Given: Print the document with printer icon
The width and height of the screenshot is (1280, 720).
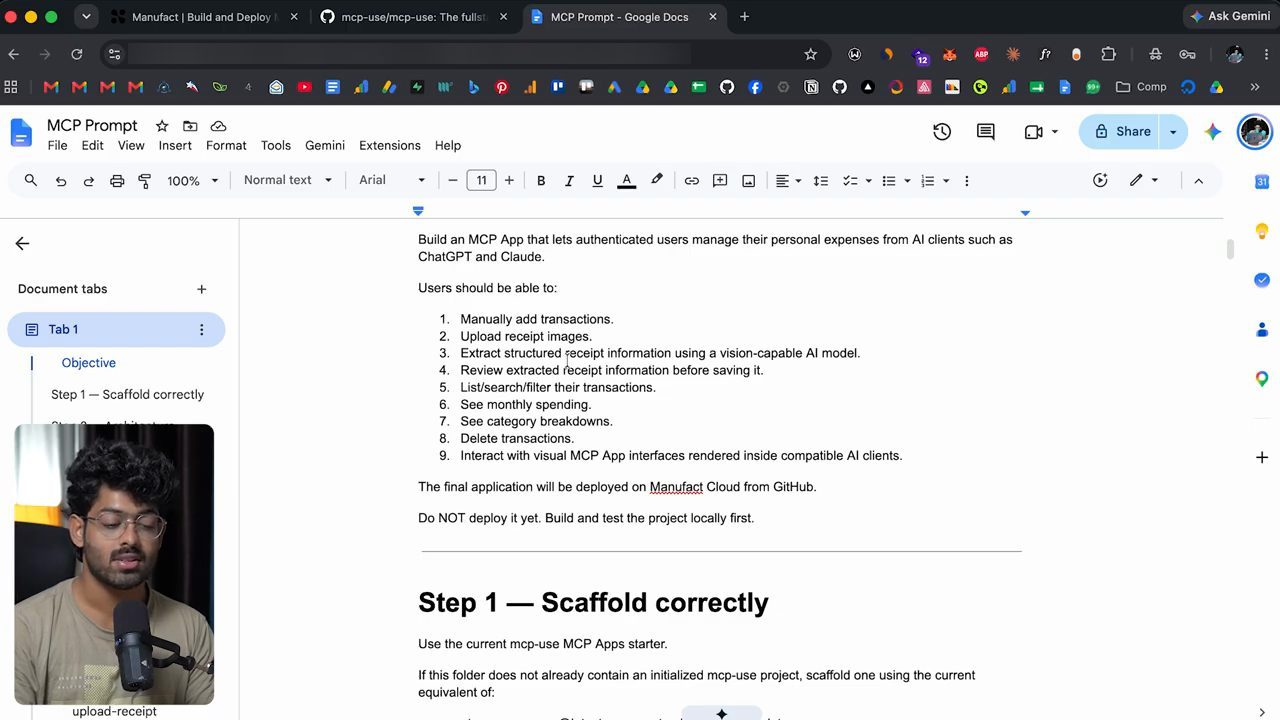Looking at the screenshot, I should tap(117, 181).
